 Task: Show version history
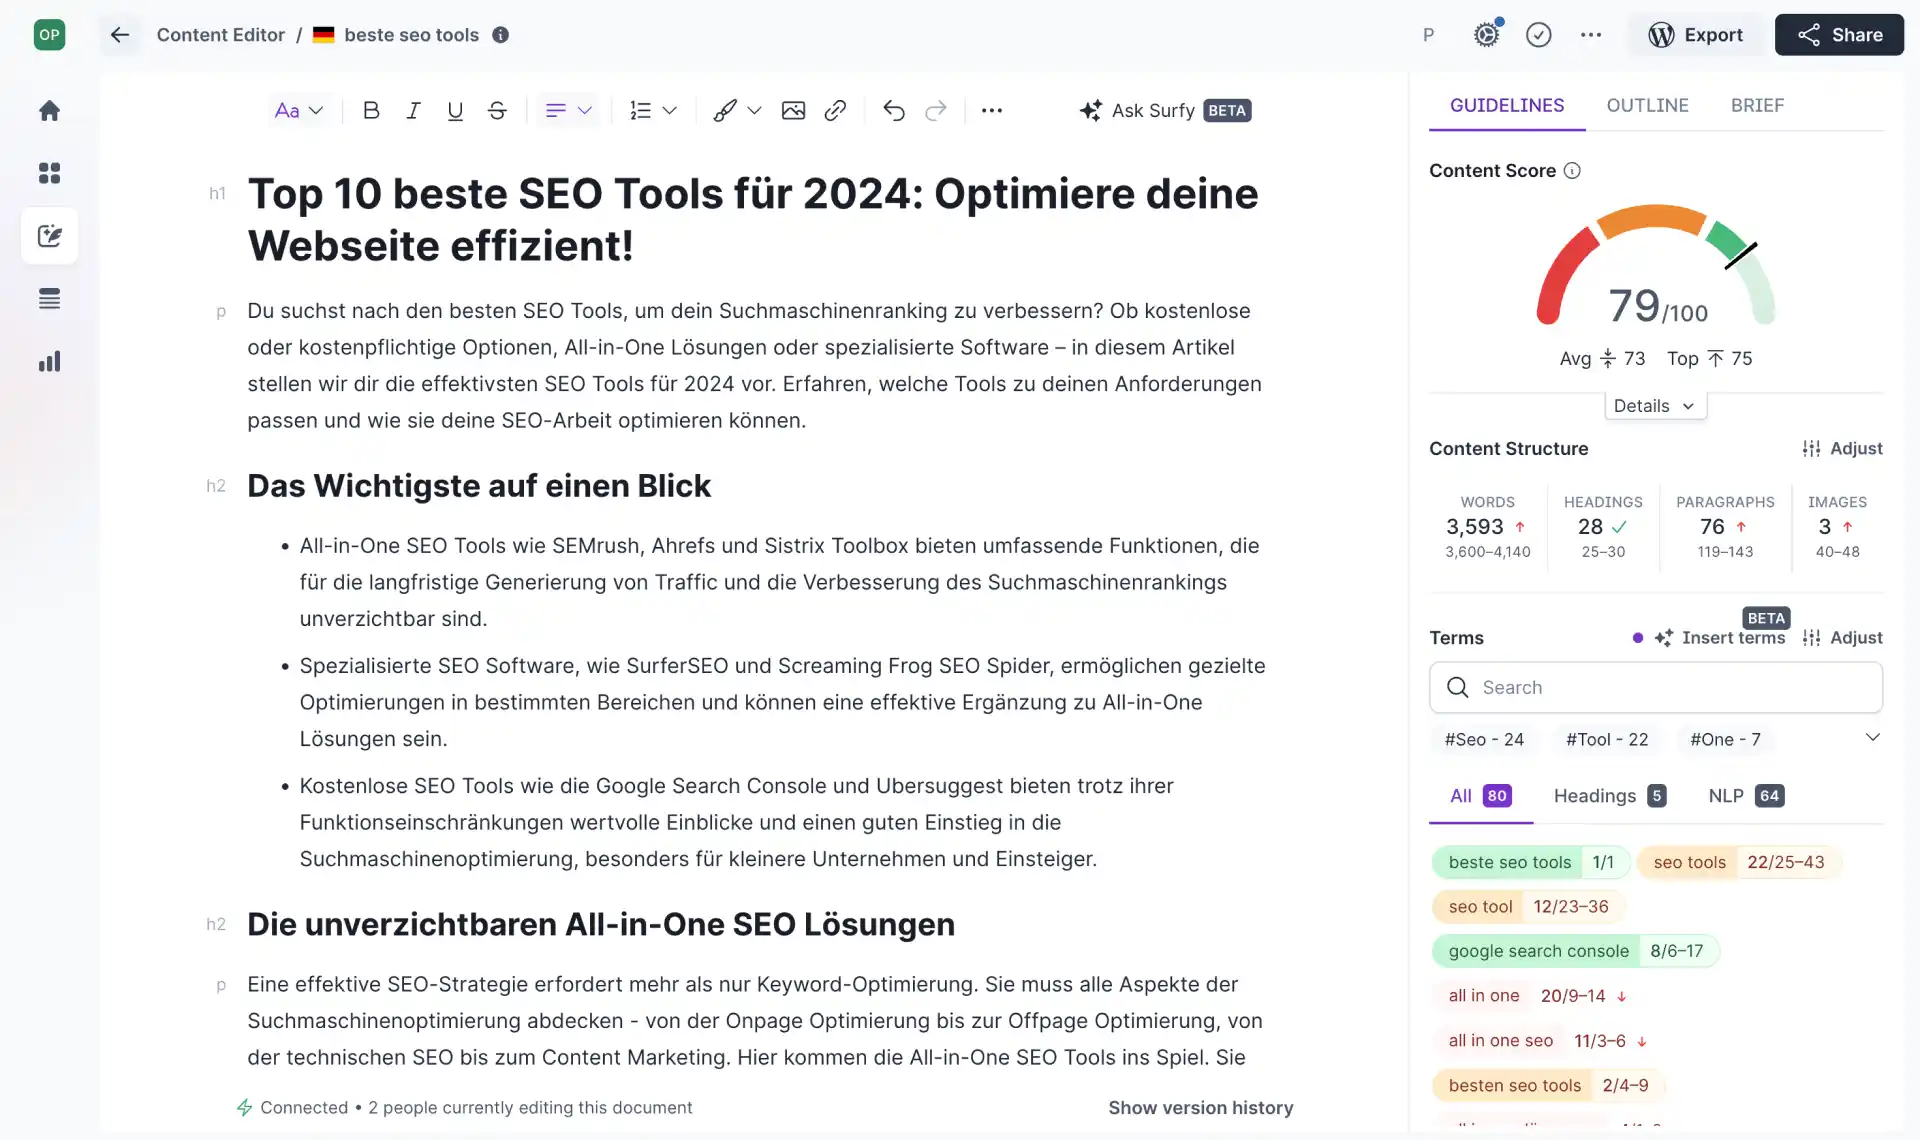coord(1200,1108)
